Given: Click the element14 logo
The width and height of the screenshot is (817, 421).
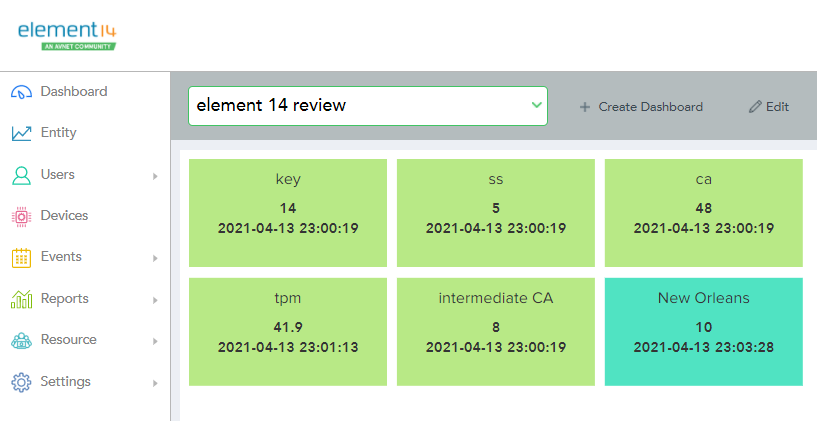Looking at the screenshot, I should click(x=67, y=36).
